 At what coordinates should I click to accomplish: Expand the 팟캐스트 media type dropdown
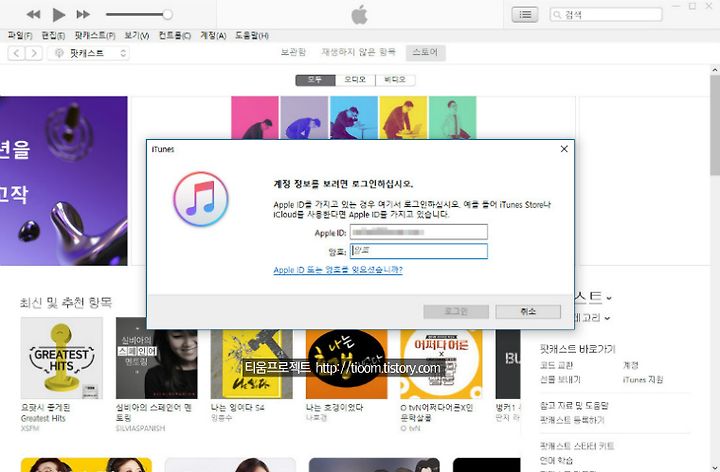(x=89, y=53)
